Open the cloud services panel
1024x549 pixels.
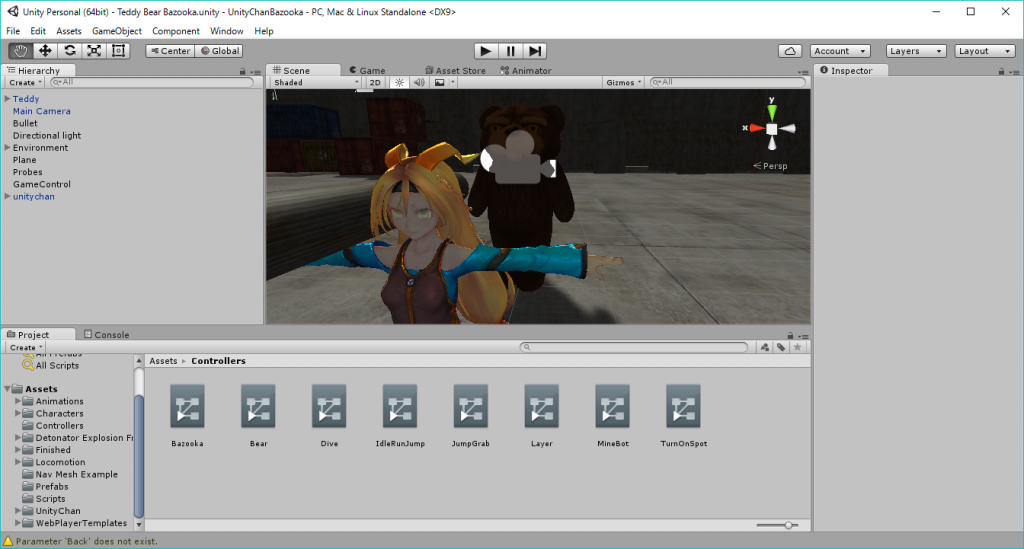[790, 51]
